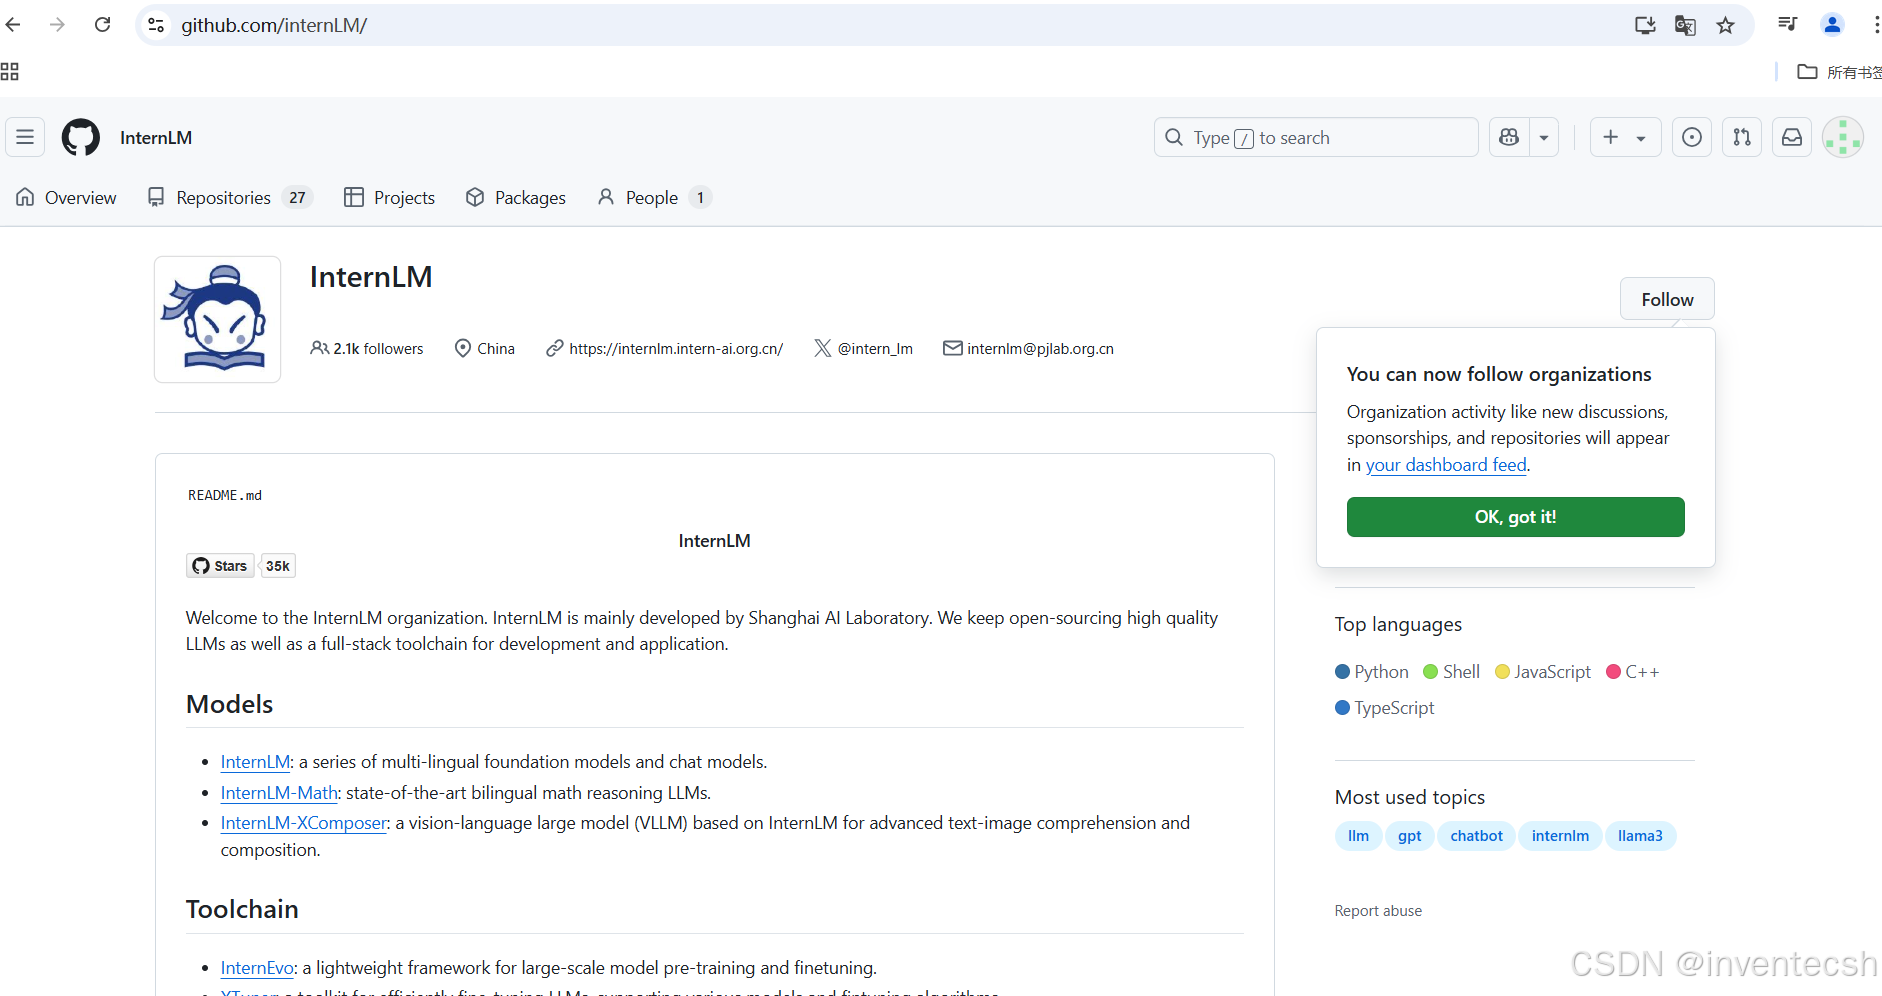Filter repositories by C++ language

click(x=1633, y=672)
